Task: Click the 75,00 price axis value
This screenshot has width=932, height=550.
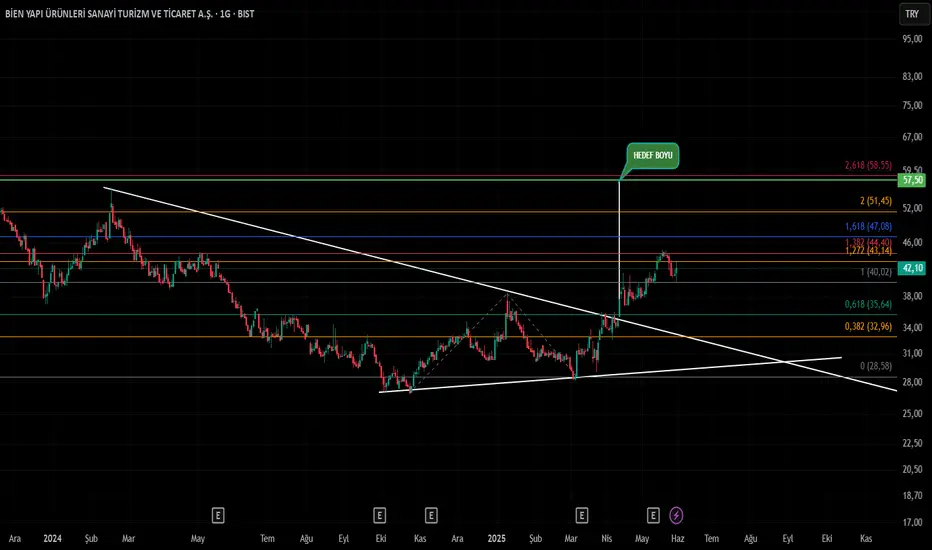Action: click(912, 105)
